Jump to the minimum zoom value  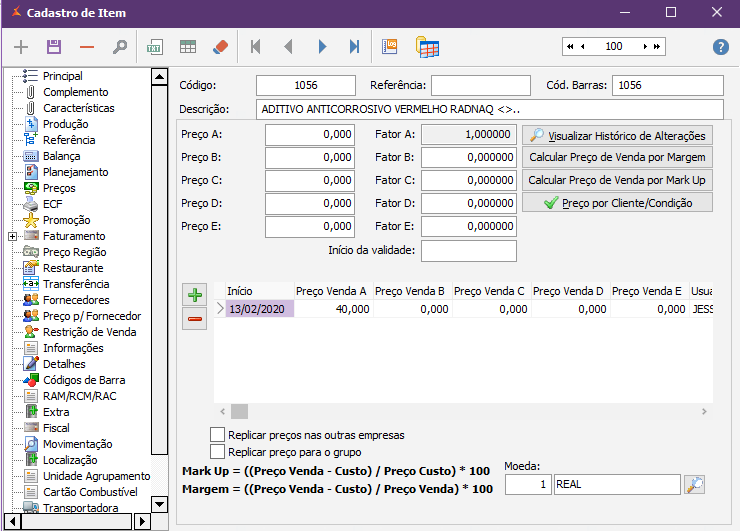[x=570, y=47]
